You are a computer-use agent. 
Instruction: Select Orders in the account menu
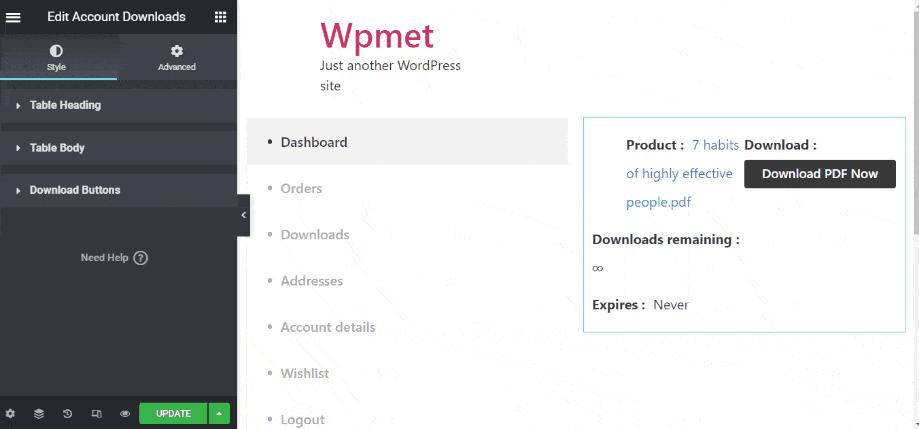pyautogui.click(x=301, y=189)
